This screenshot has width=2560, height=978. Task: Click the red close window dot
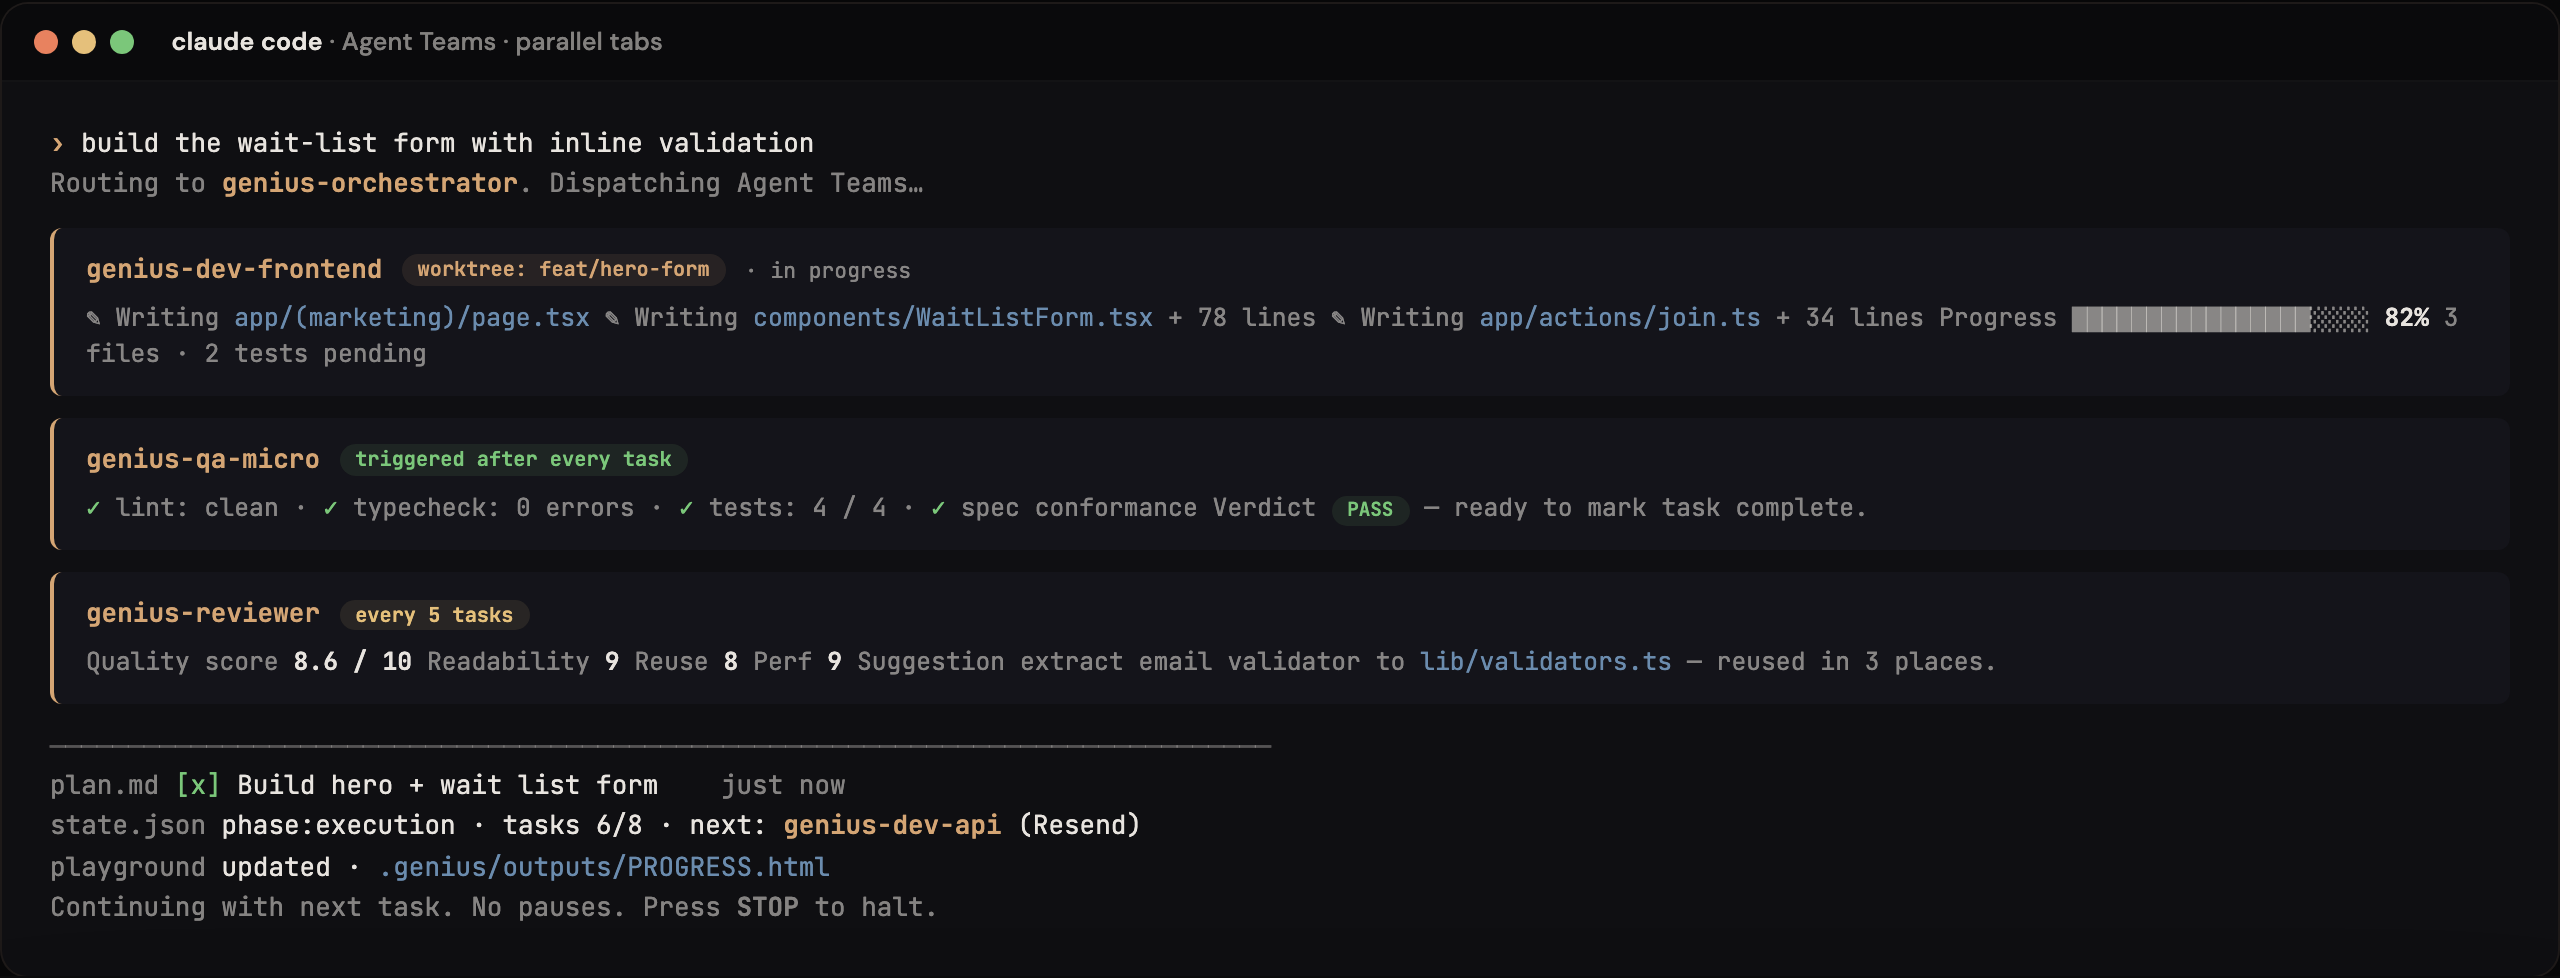[46, 42]
